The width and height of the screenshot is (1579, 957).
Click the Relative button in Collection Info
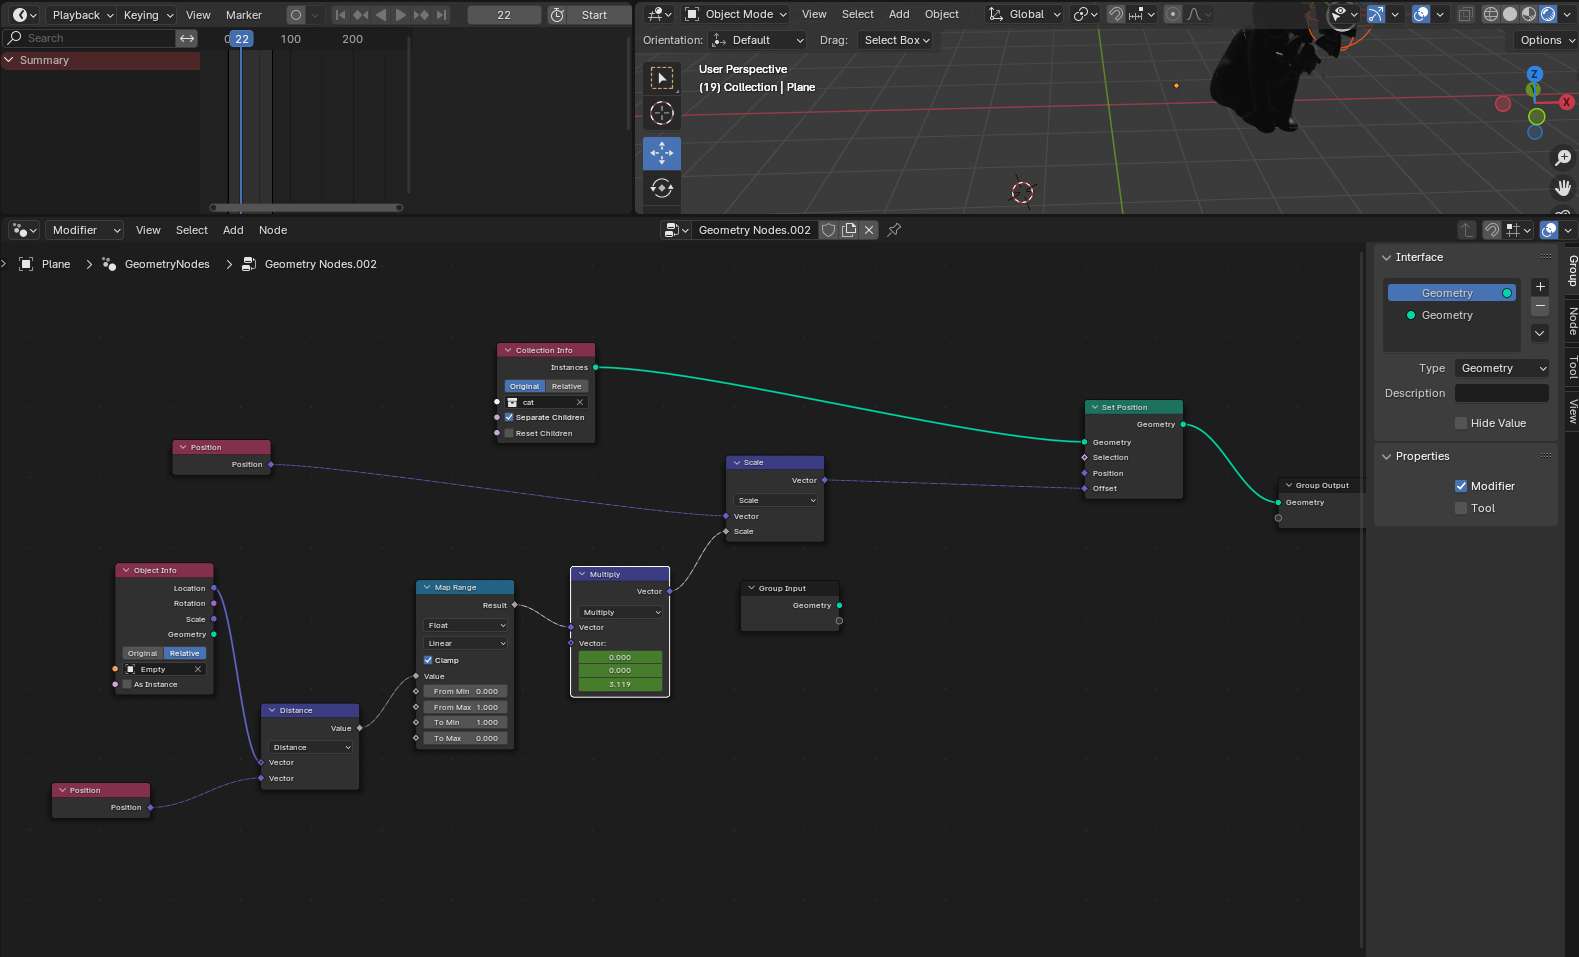[566, 386]
